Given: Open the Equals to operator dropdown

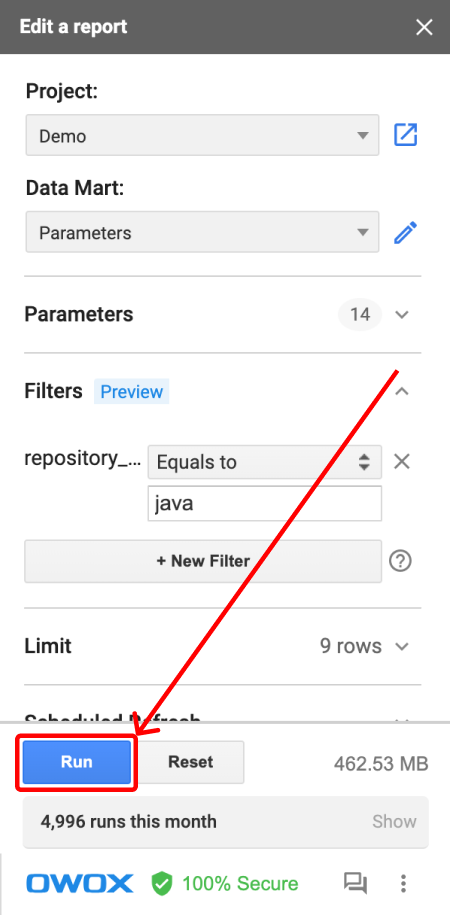Looking at the screenshot, I should (264, 462).
